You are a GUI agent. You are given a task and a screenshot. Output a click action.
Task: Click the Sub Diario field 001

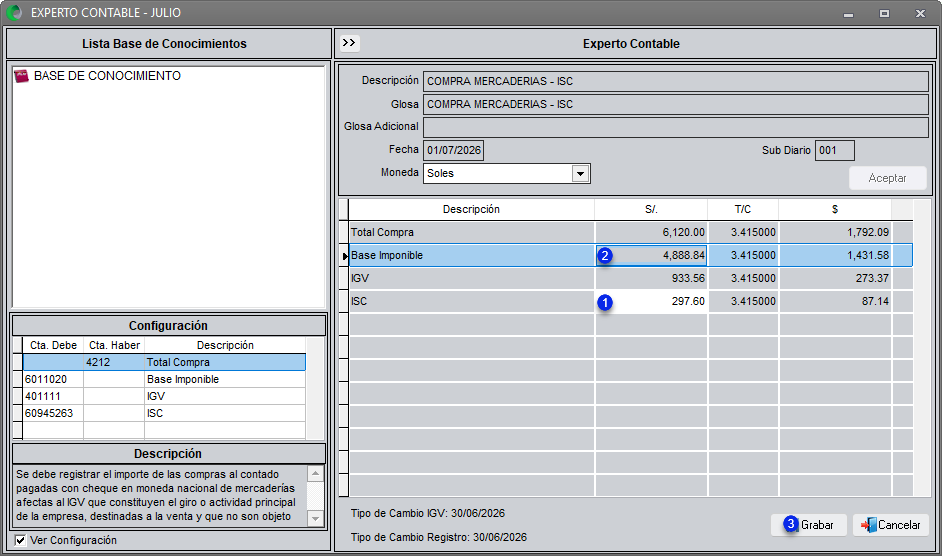[834, 150]
